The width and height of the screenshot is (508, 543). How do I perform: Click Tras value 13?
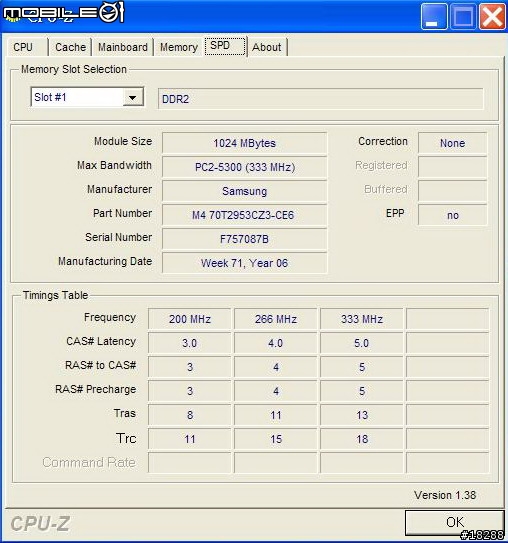pos(362,415)
